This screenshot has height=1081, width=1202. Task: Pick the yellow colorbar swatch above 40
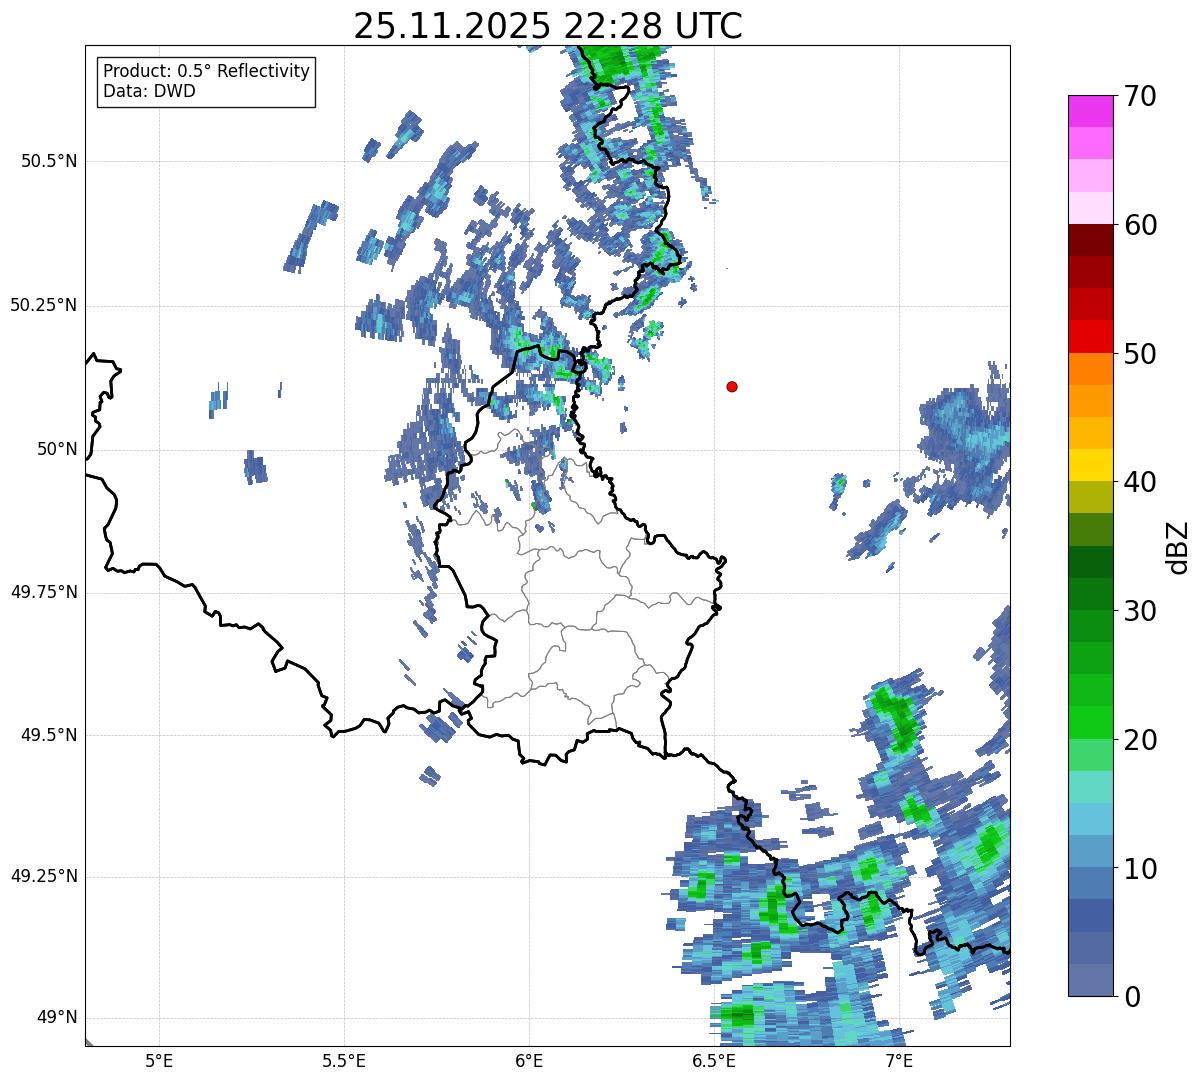point(1090,466)
